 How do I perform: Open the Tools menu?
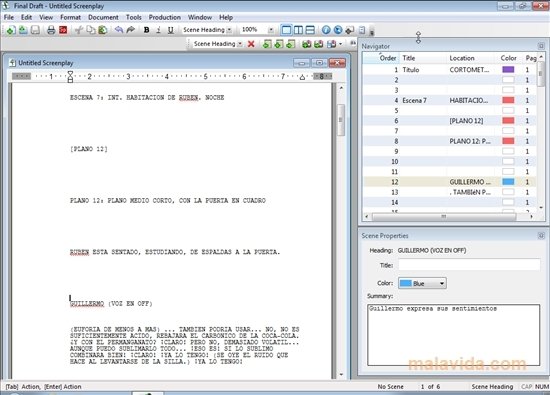[134, 17]
